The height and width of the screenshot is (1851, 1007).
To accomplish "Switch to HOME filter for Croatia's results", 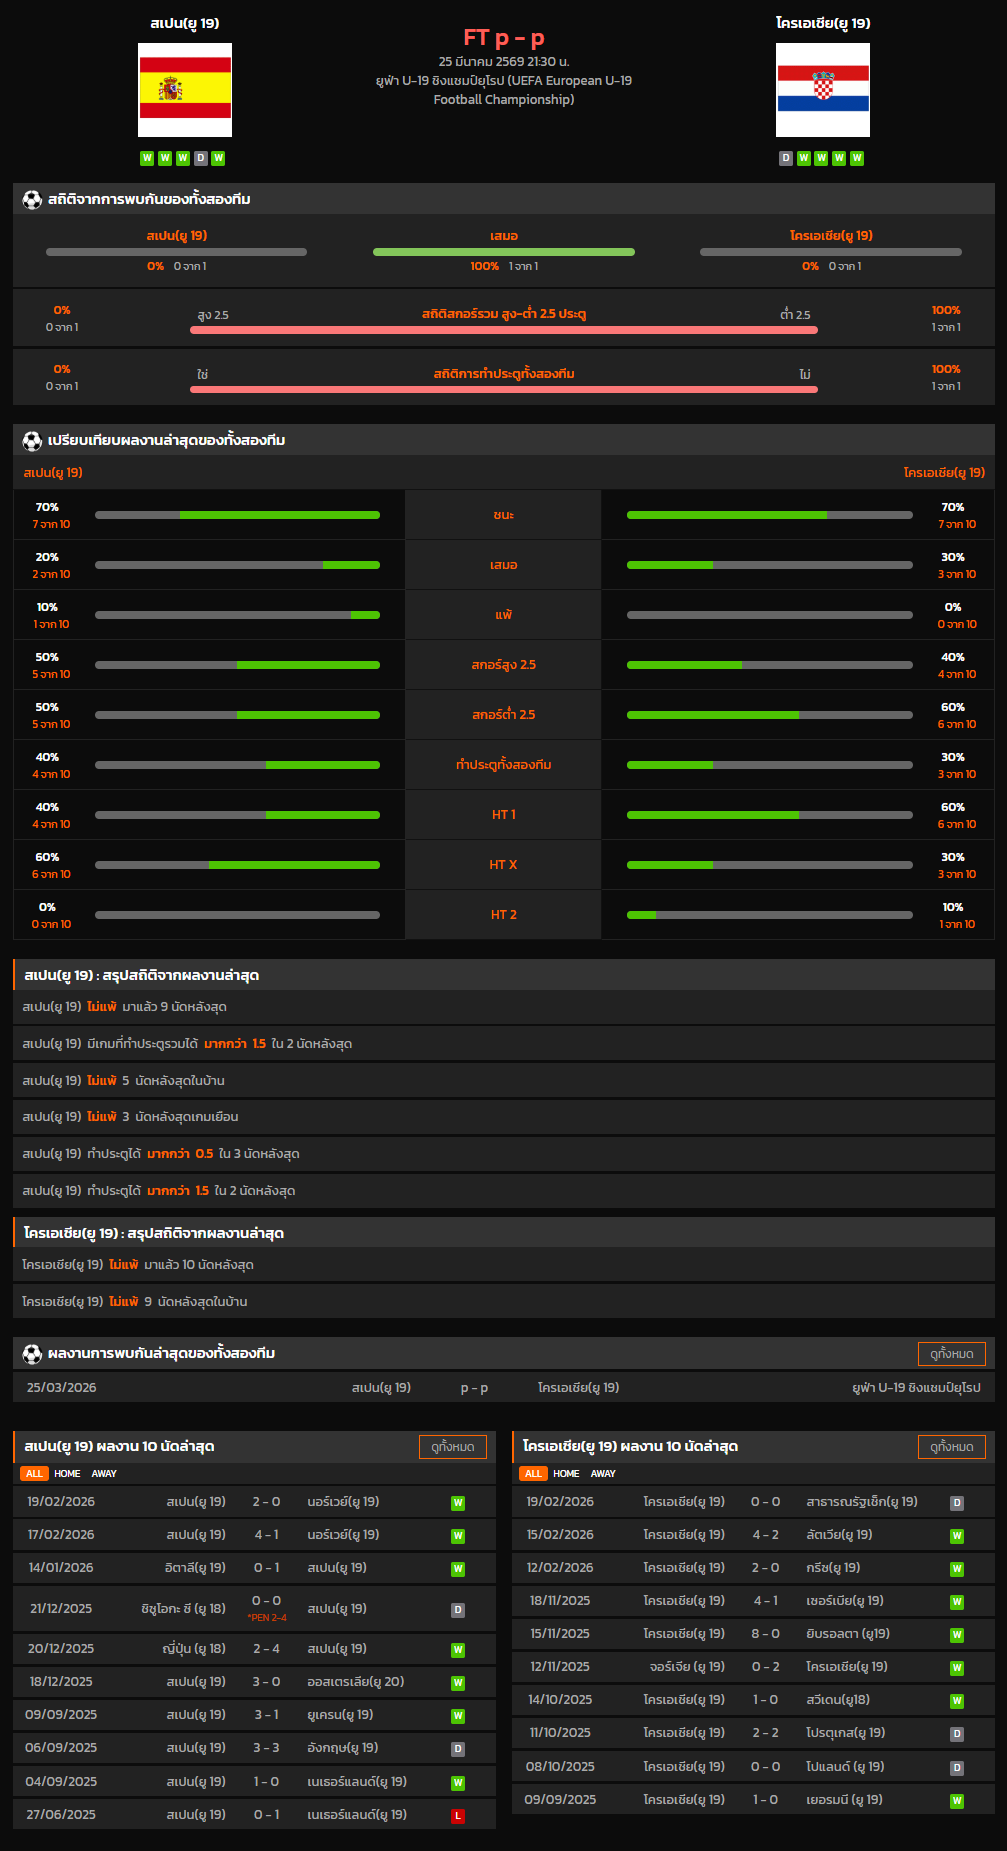I will coord(566,1474).
